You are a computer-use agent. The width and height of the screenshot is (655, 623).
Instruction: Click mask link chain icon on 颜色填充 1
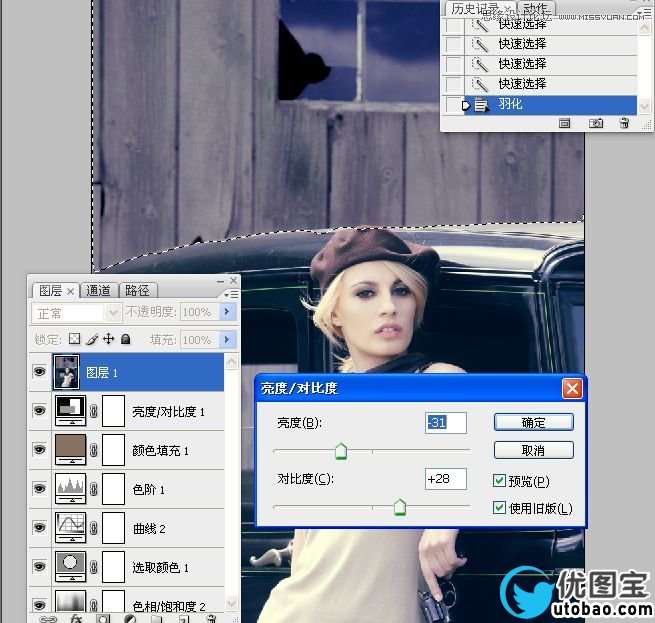(94, 450)
